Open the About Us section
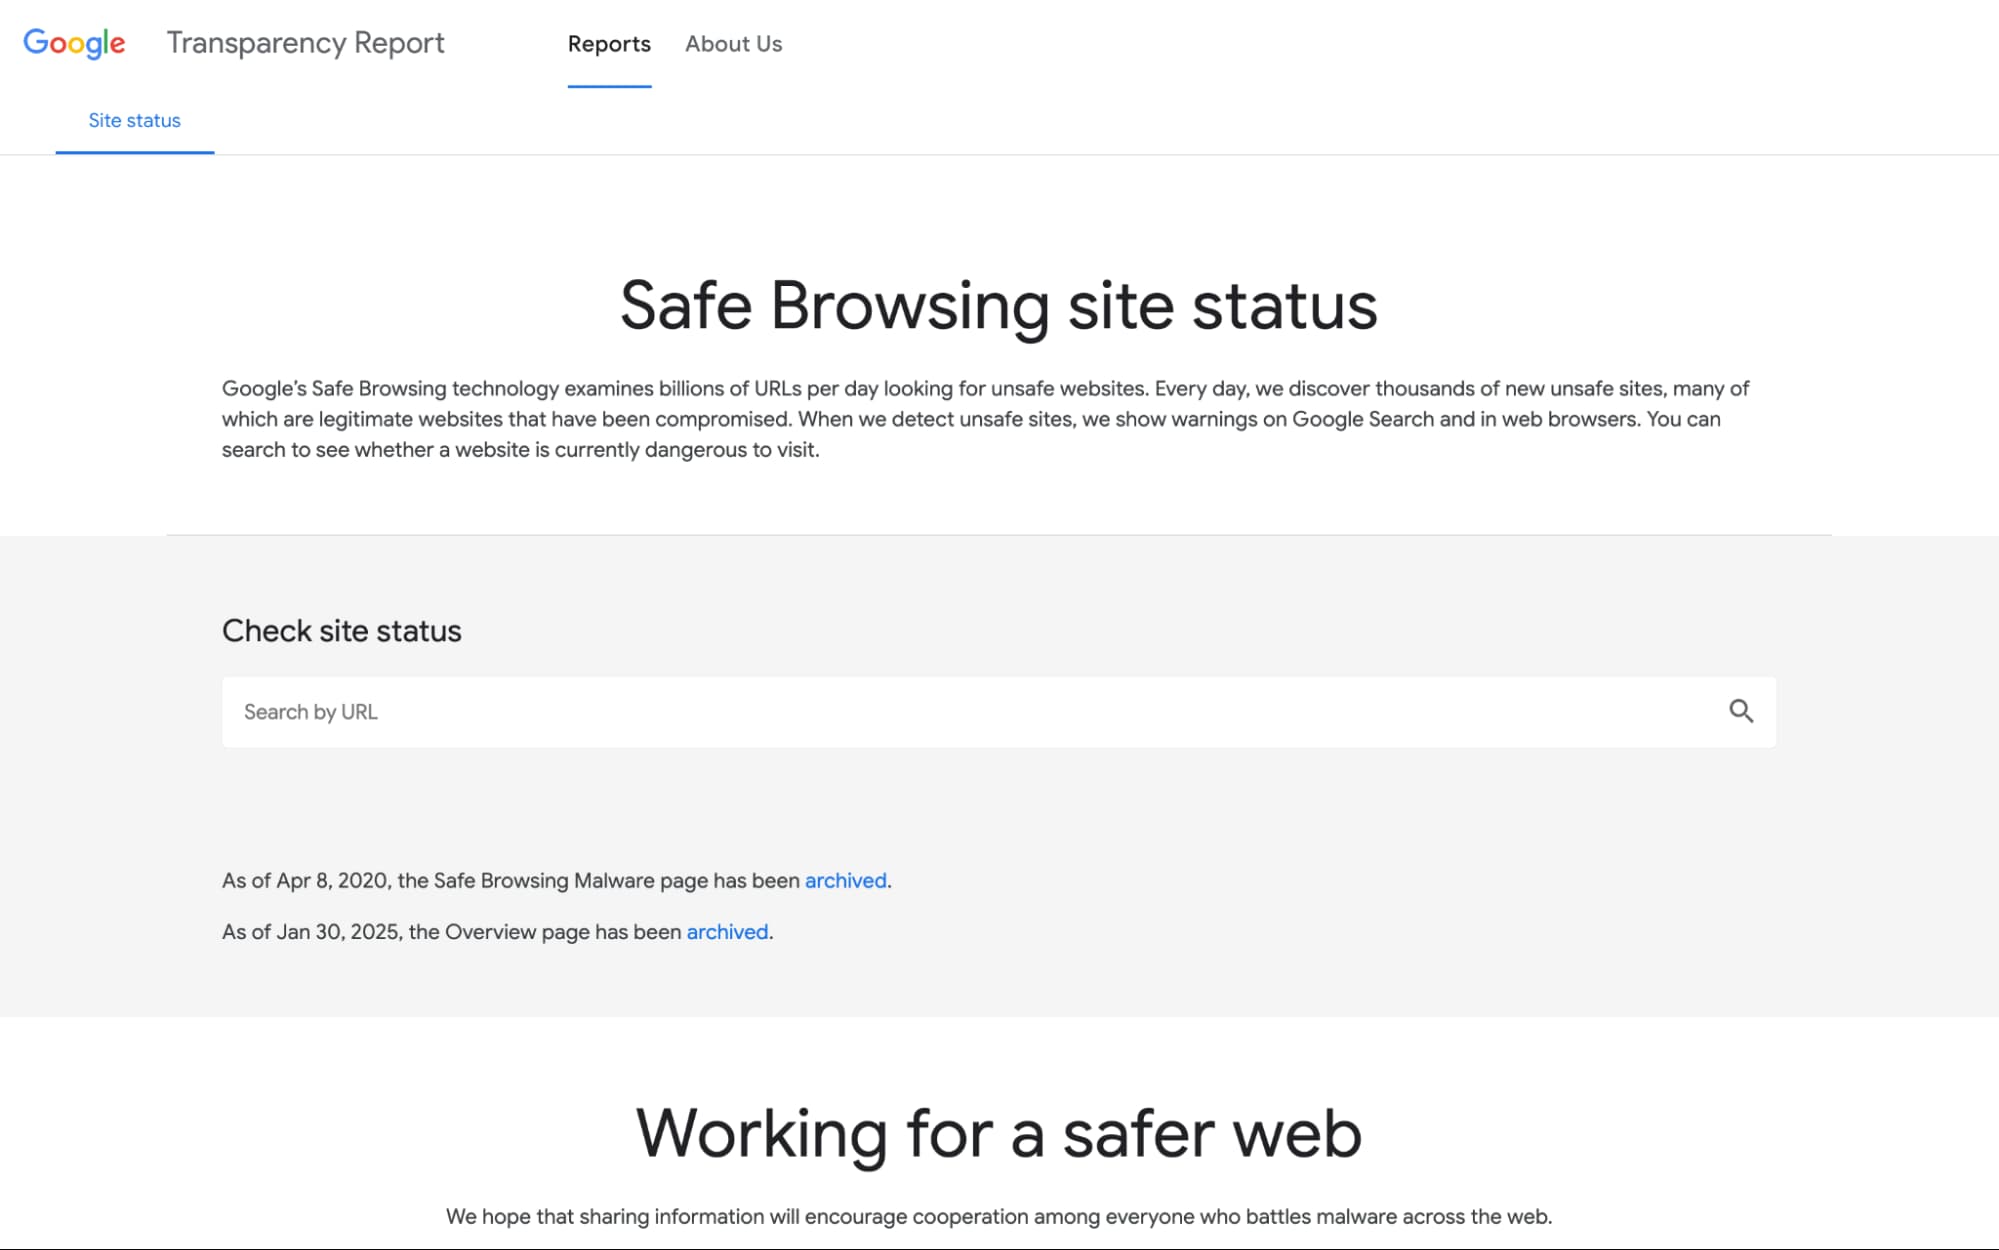The height and width of the screenshot is (1250, 1999). (x=733, y=44)
